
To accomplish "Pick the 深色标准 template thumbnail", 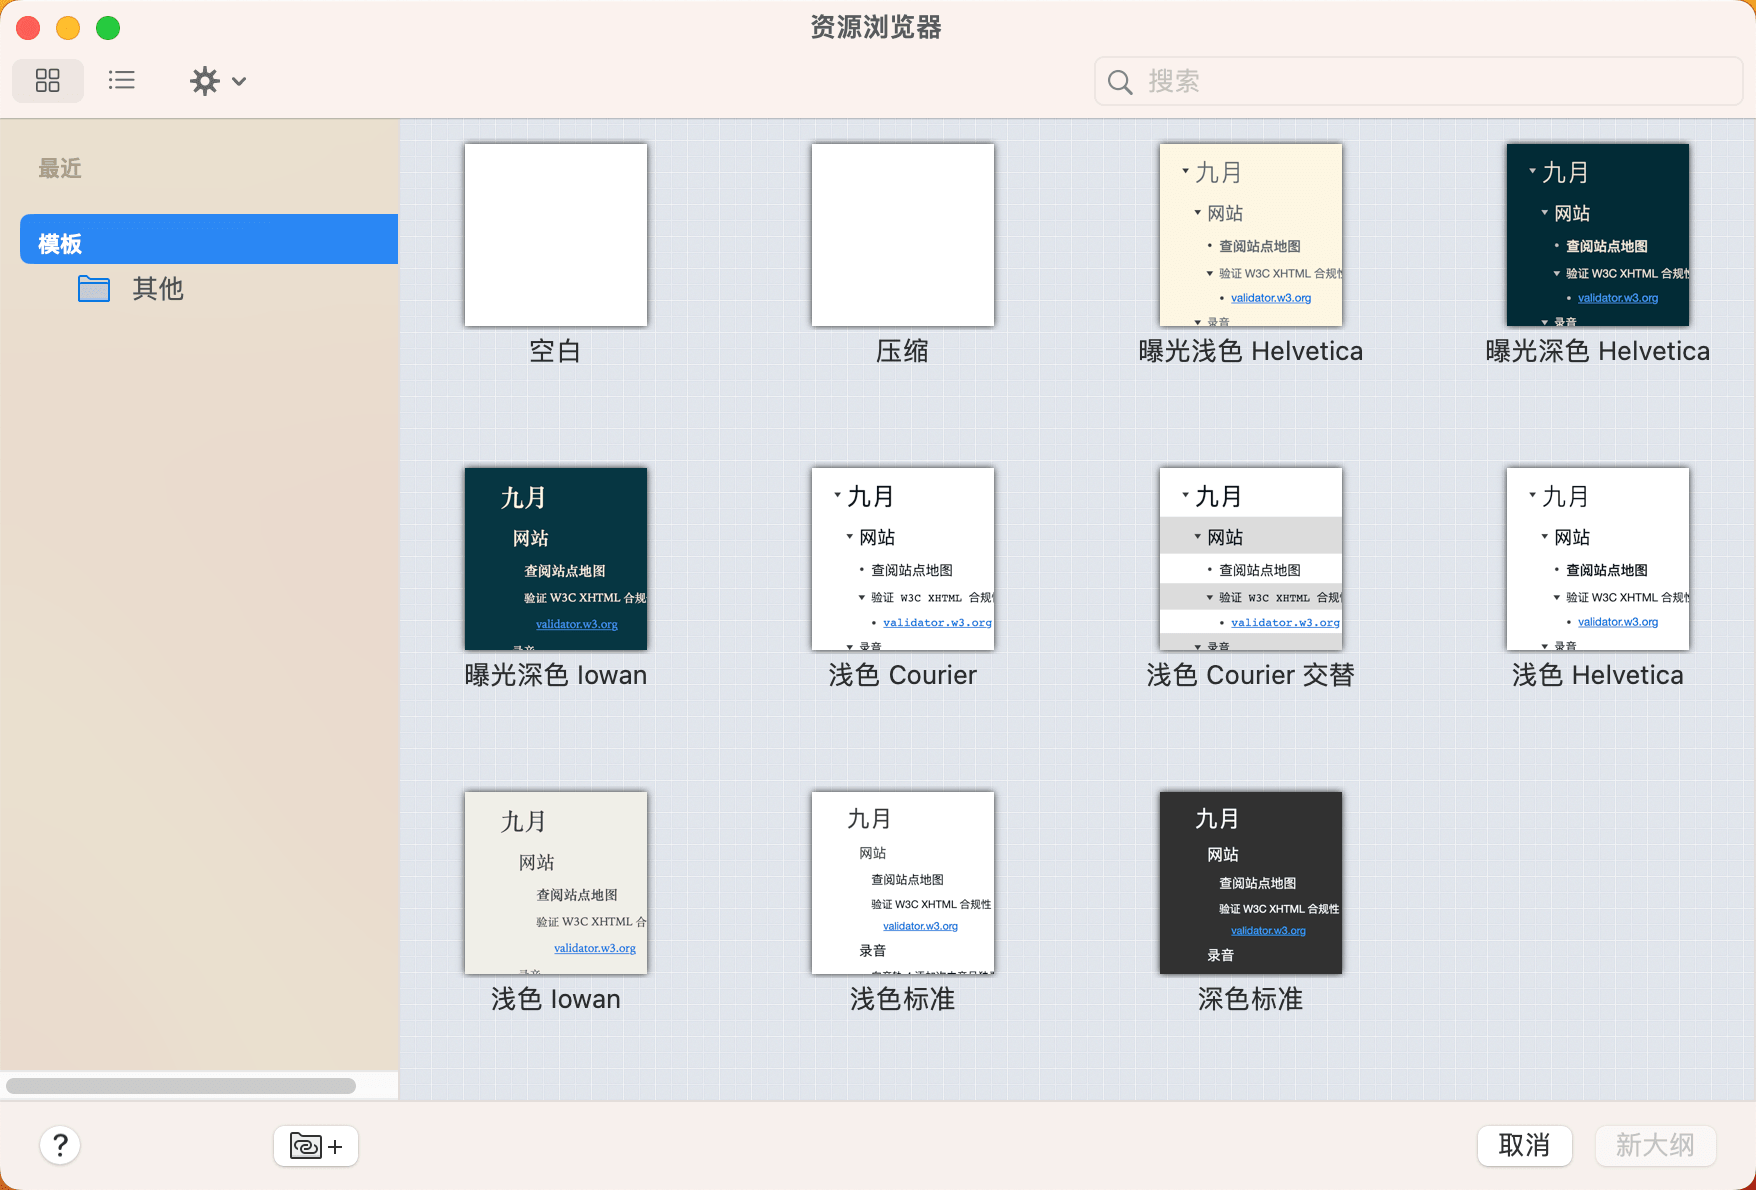I will 1251,883.
